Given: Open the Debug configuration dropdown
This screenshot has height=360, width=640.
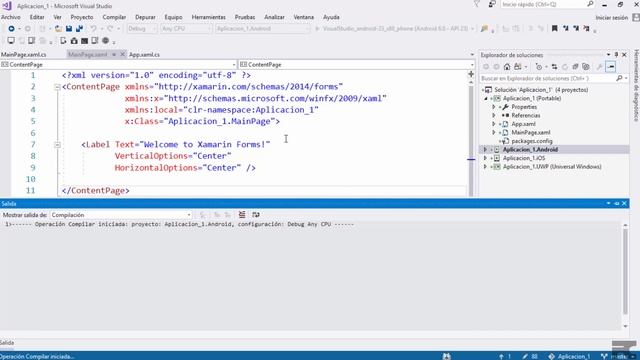Looking at the screenshot, I should pos(142,29).
